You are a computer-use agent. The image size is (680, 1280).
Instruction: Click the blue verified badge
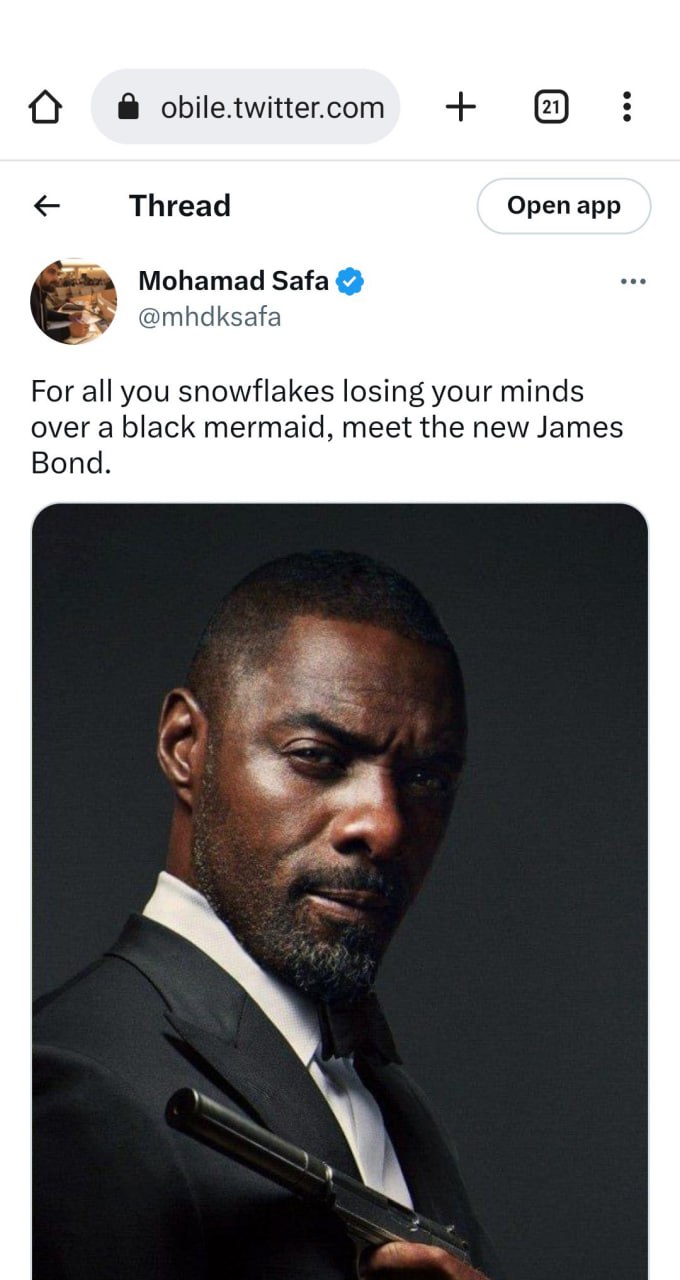[x=349, y=282]
